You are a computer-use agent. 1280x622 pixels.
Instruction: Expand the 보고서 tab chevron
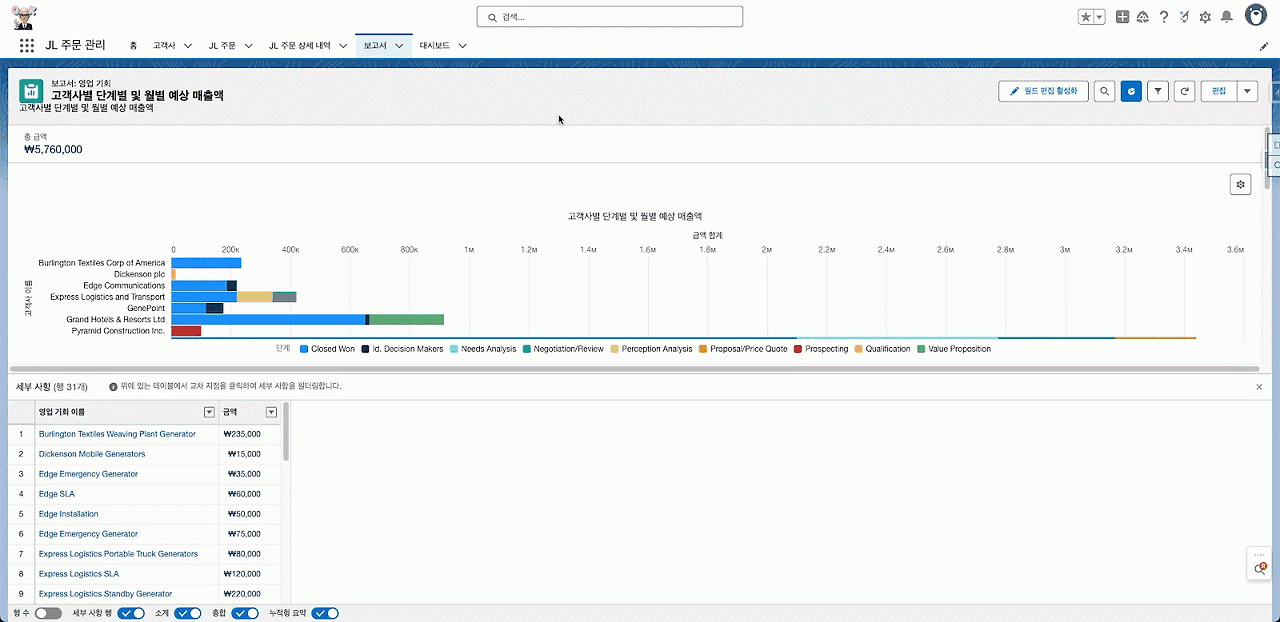tap(399, 46)
